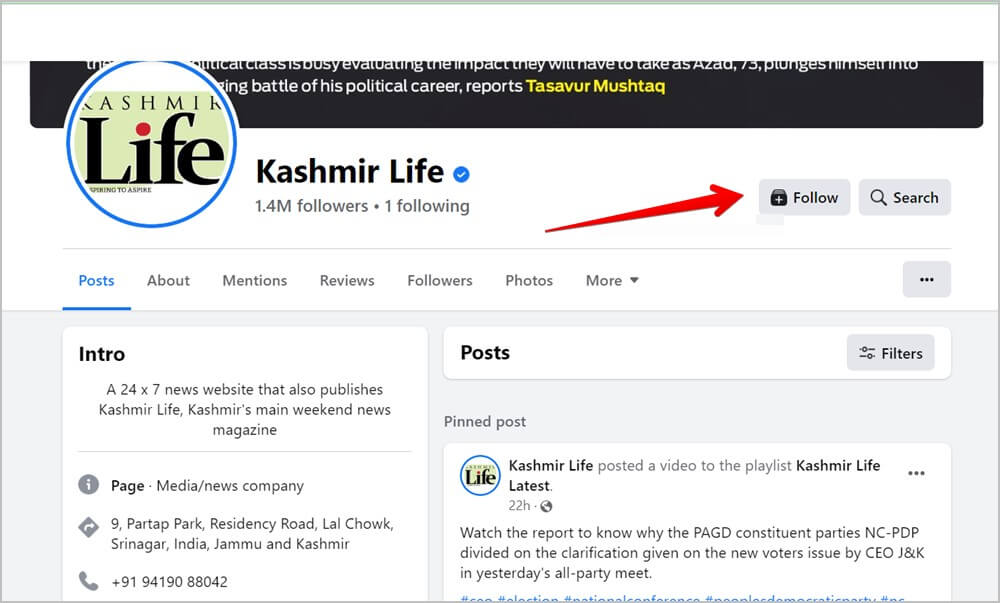Click the Pinned post label
The width and height of the screenshot is (1000, 603).
485,421
